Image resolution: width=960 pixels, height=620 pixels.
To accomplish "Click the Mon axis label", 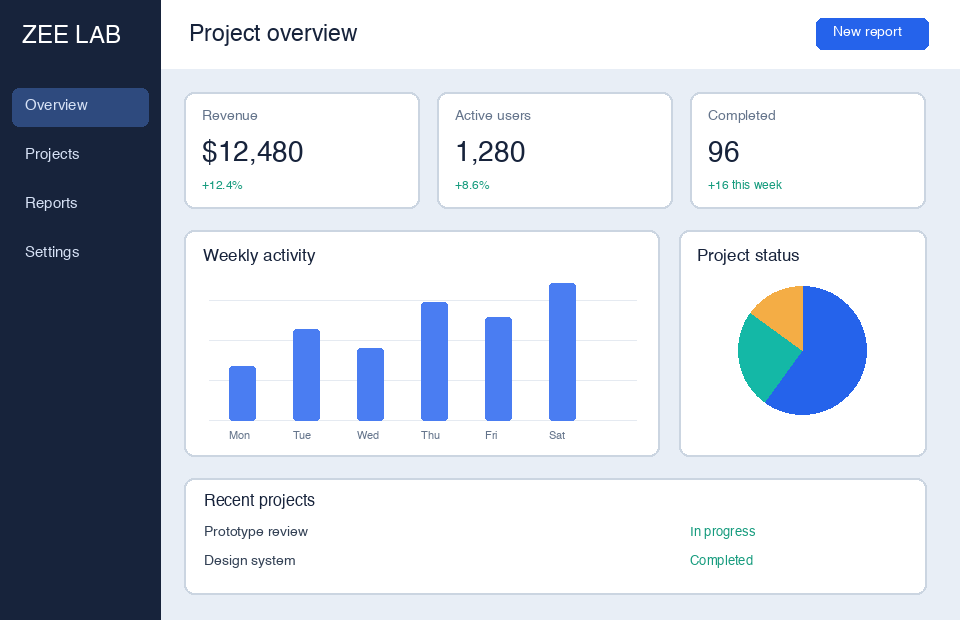I will (x=239, y=435).
